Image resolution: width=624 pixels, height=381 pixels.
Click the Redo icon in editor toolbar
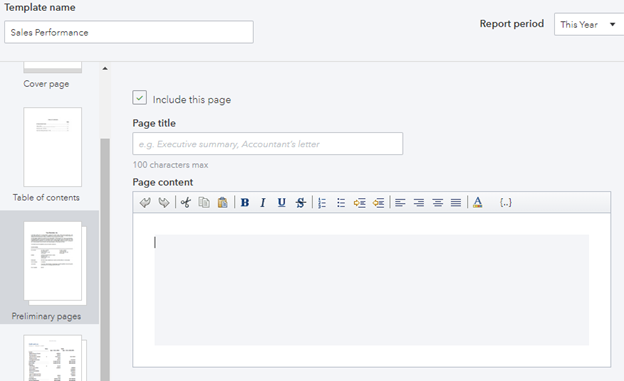point(164,203)
